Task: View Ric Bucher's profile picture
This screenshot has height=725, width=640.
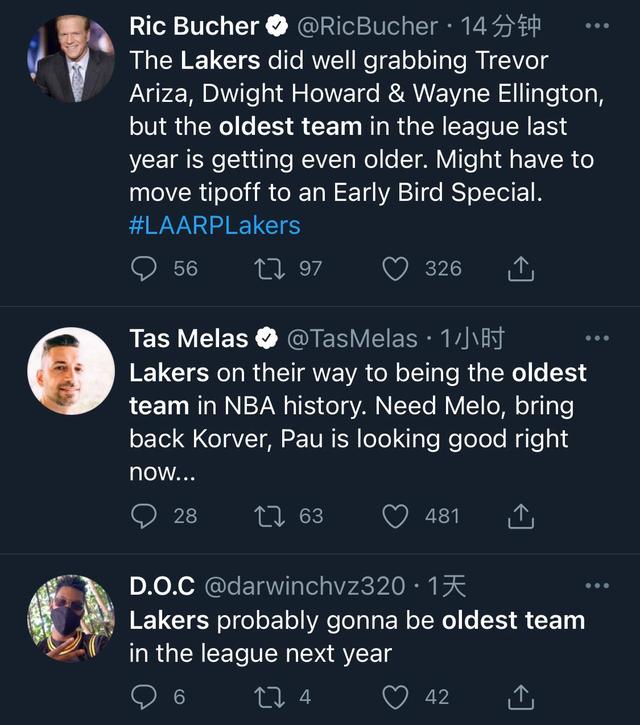Action: (x=70, y=60)
